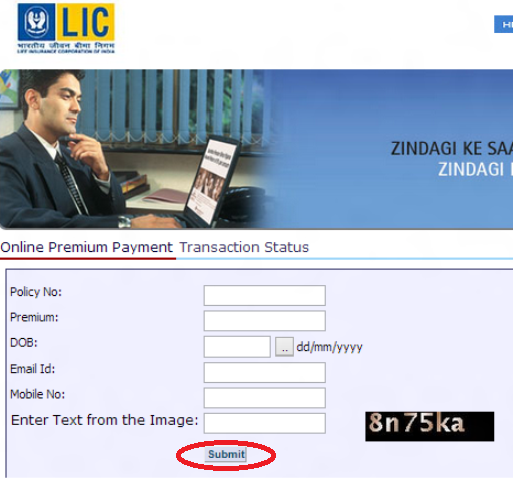
Task: Click the dd/mm/yyyy format hint
Action: click(329, 347)
